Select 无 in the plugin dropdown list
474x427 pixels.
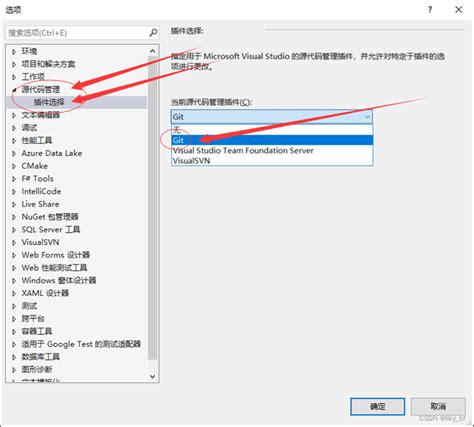[272, 130]
